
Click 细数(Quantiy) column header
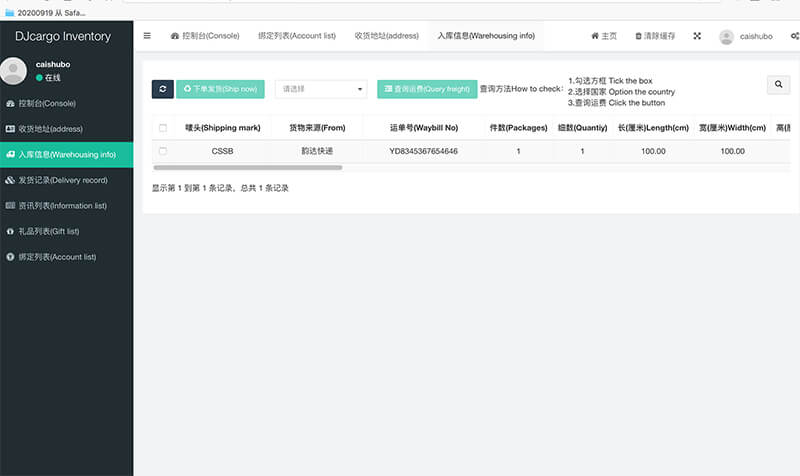pos(582,128)
